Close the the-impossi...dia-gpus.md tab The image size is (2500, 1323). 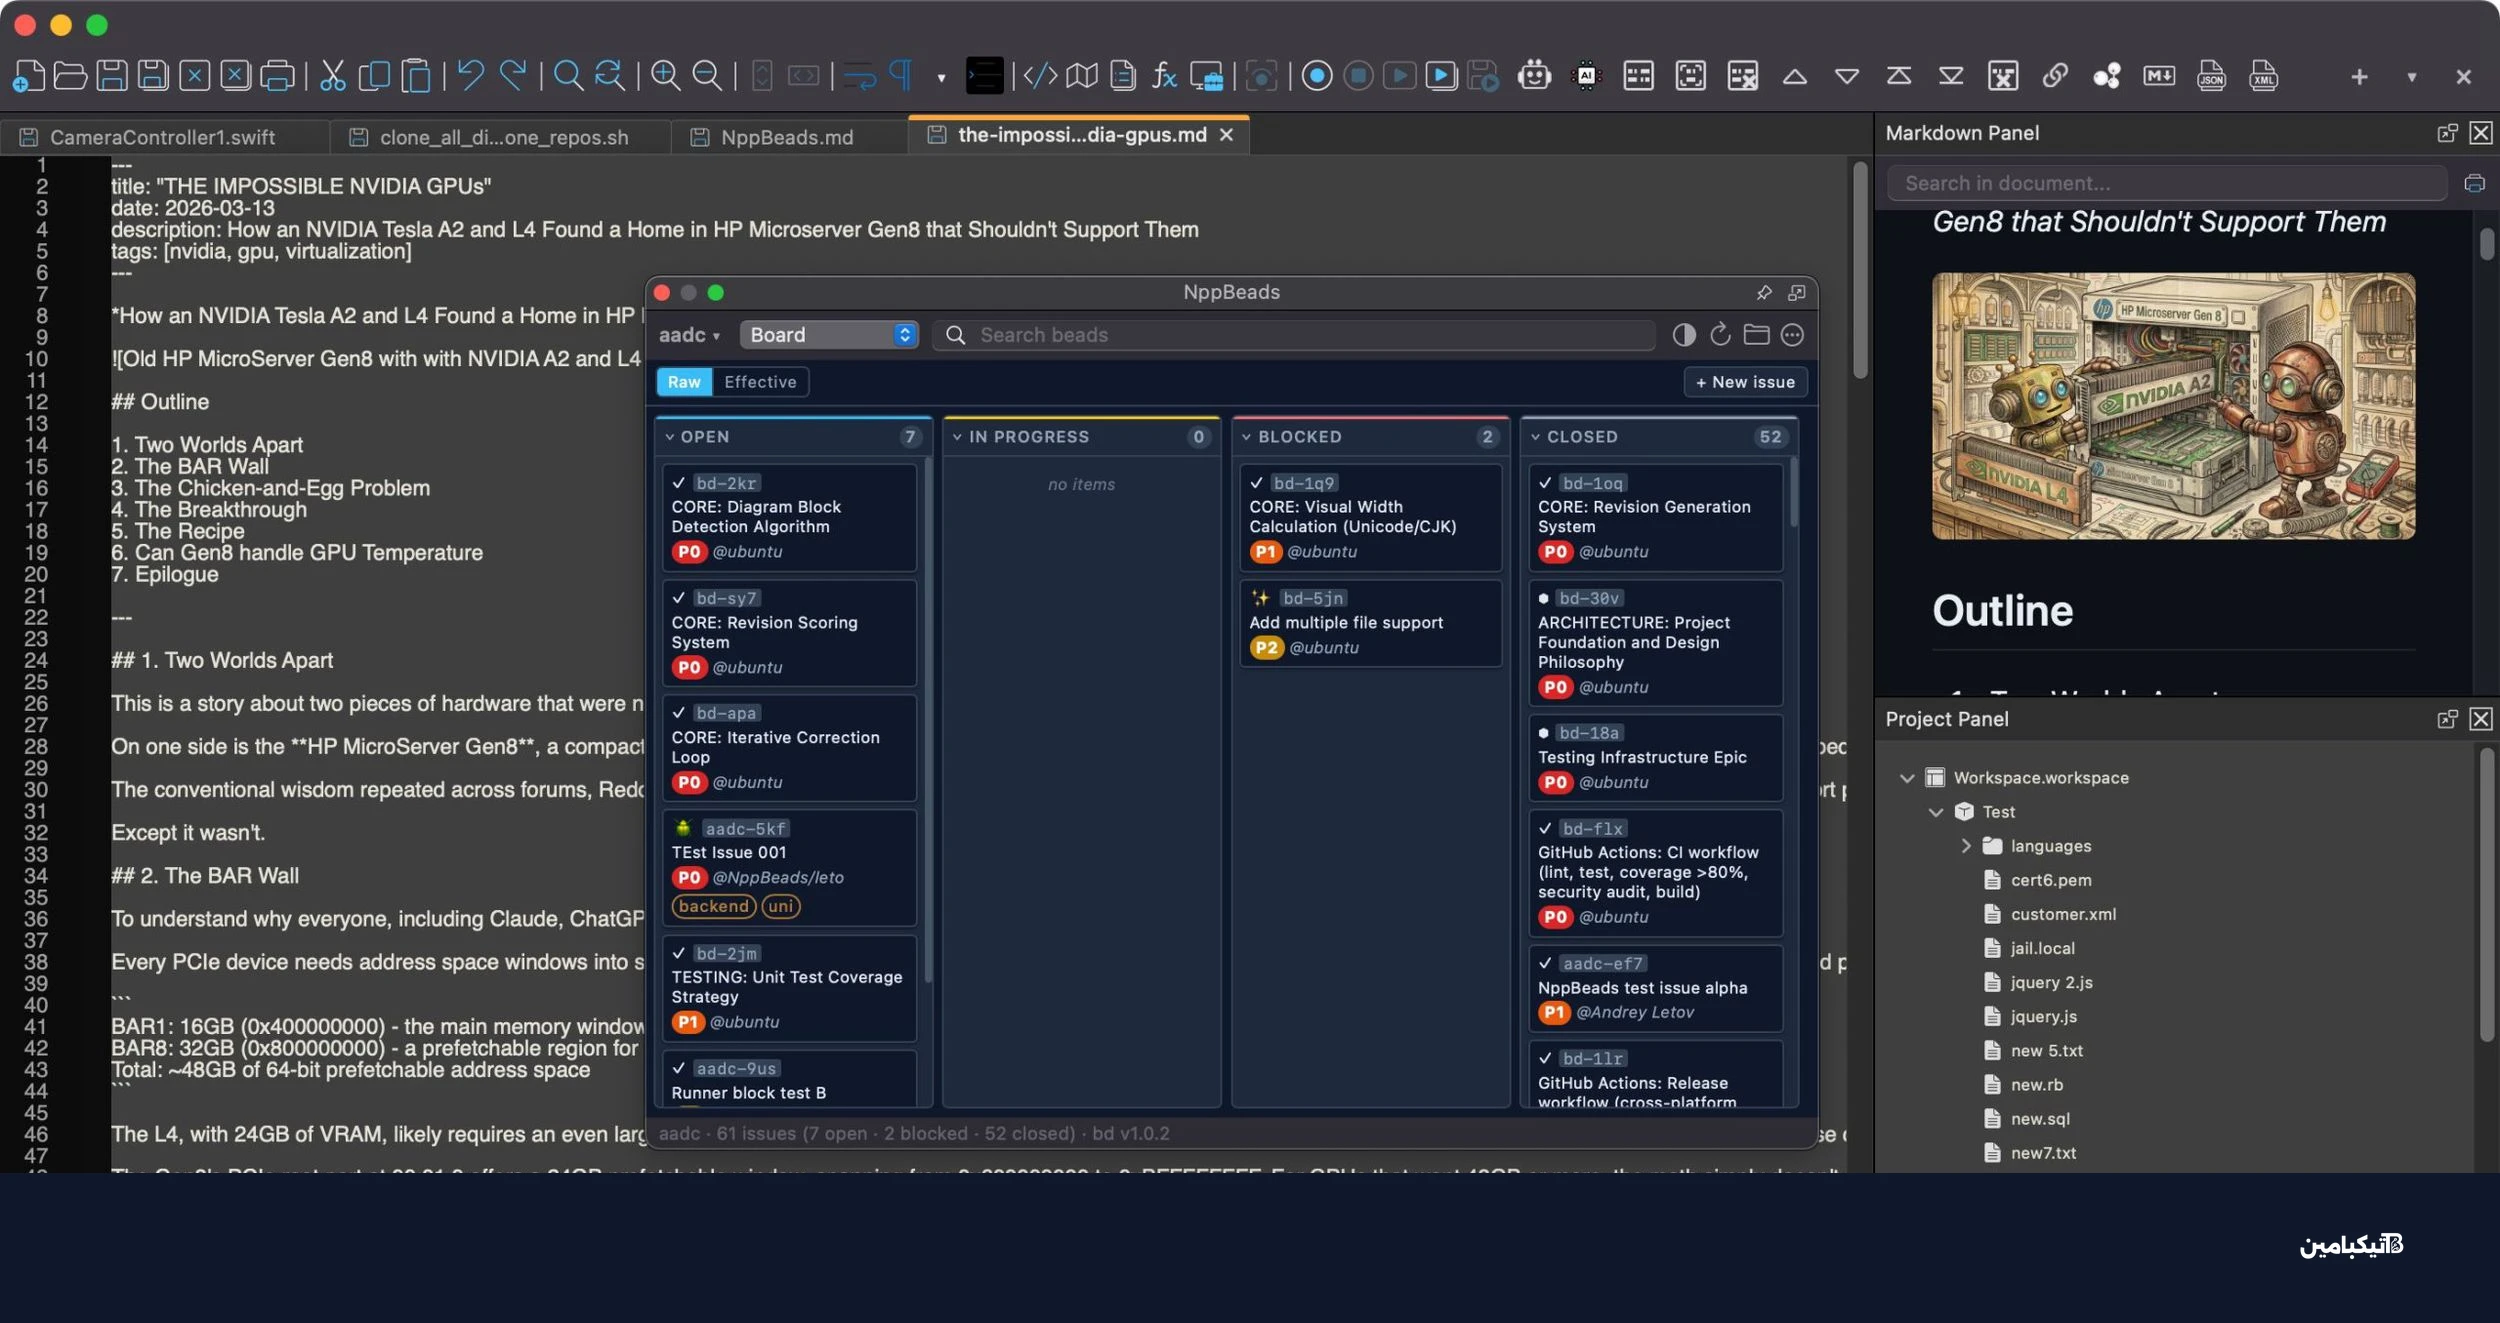1226,135
